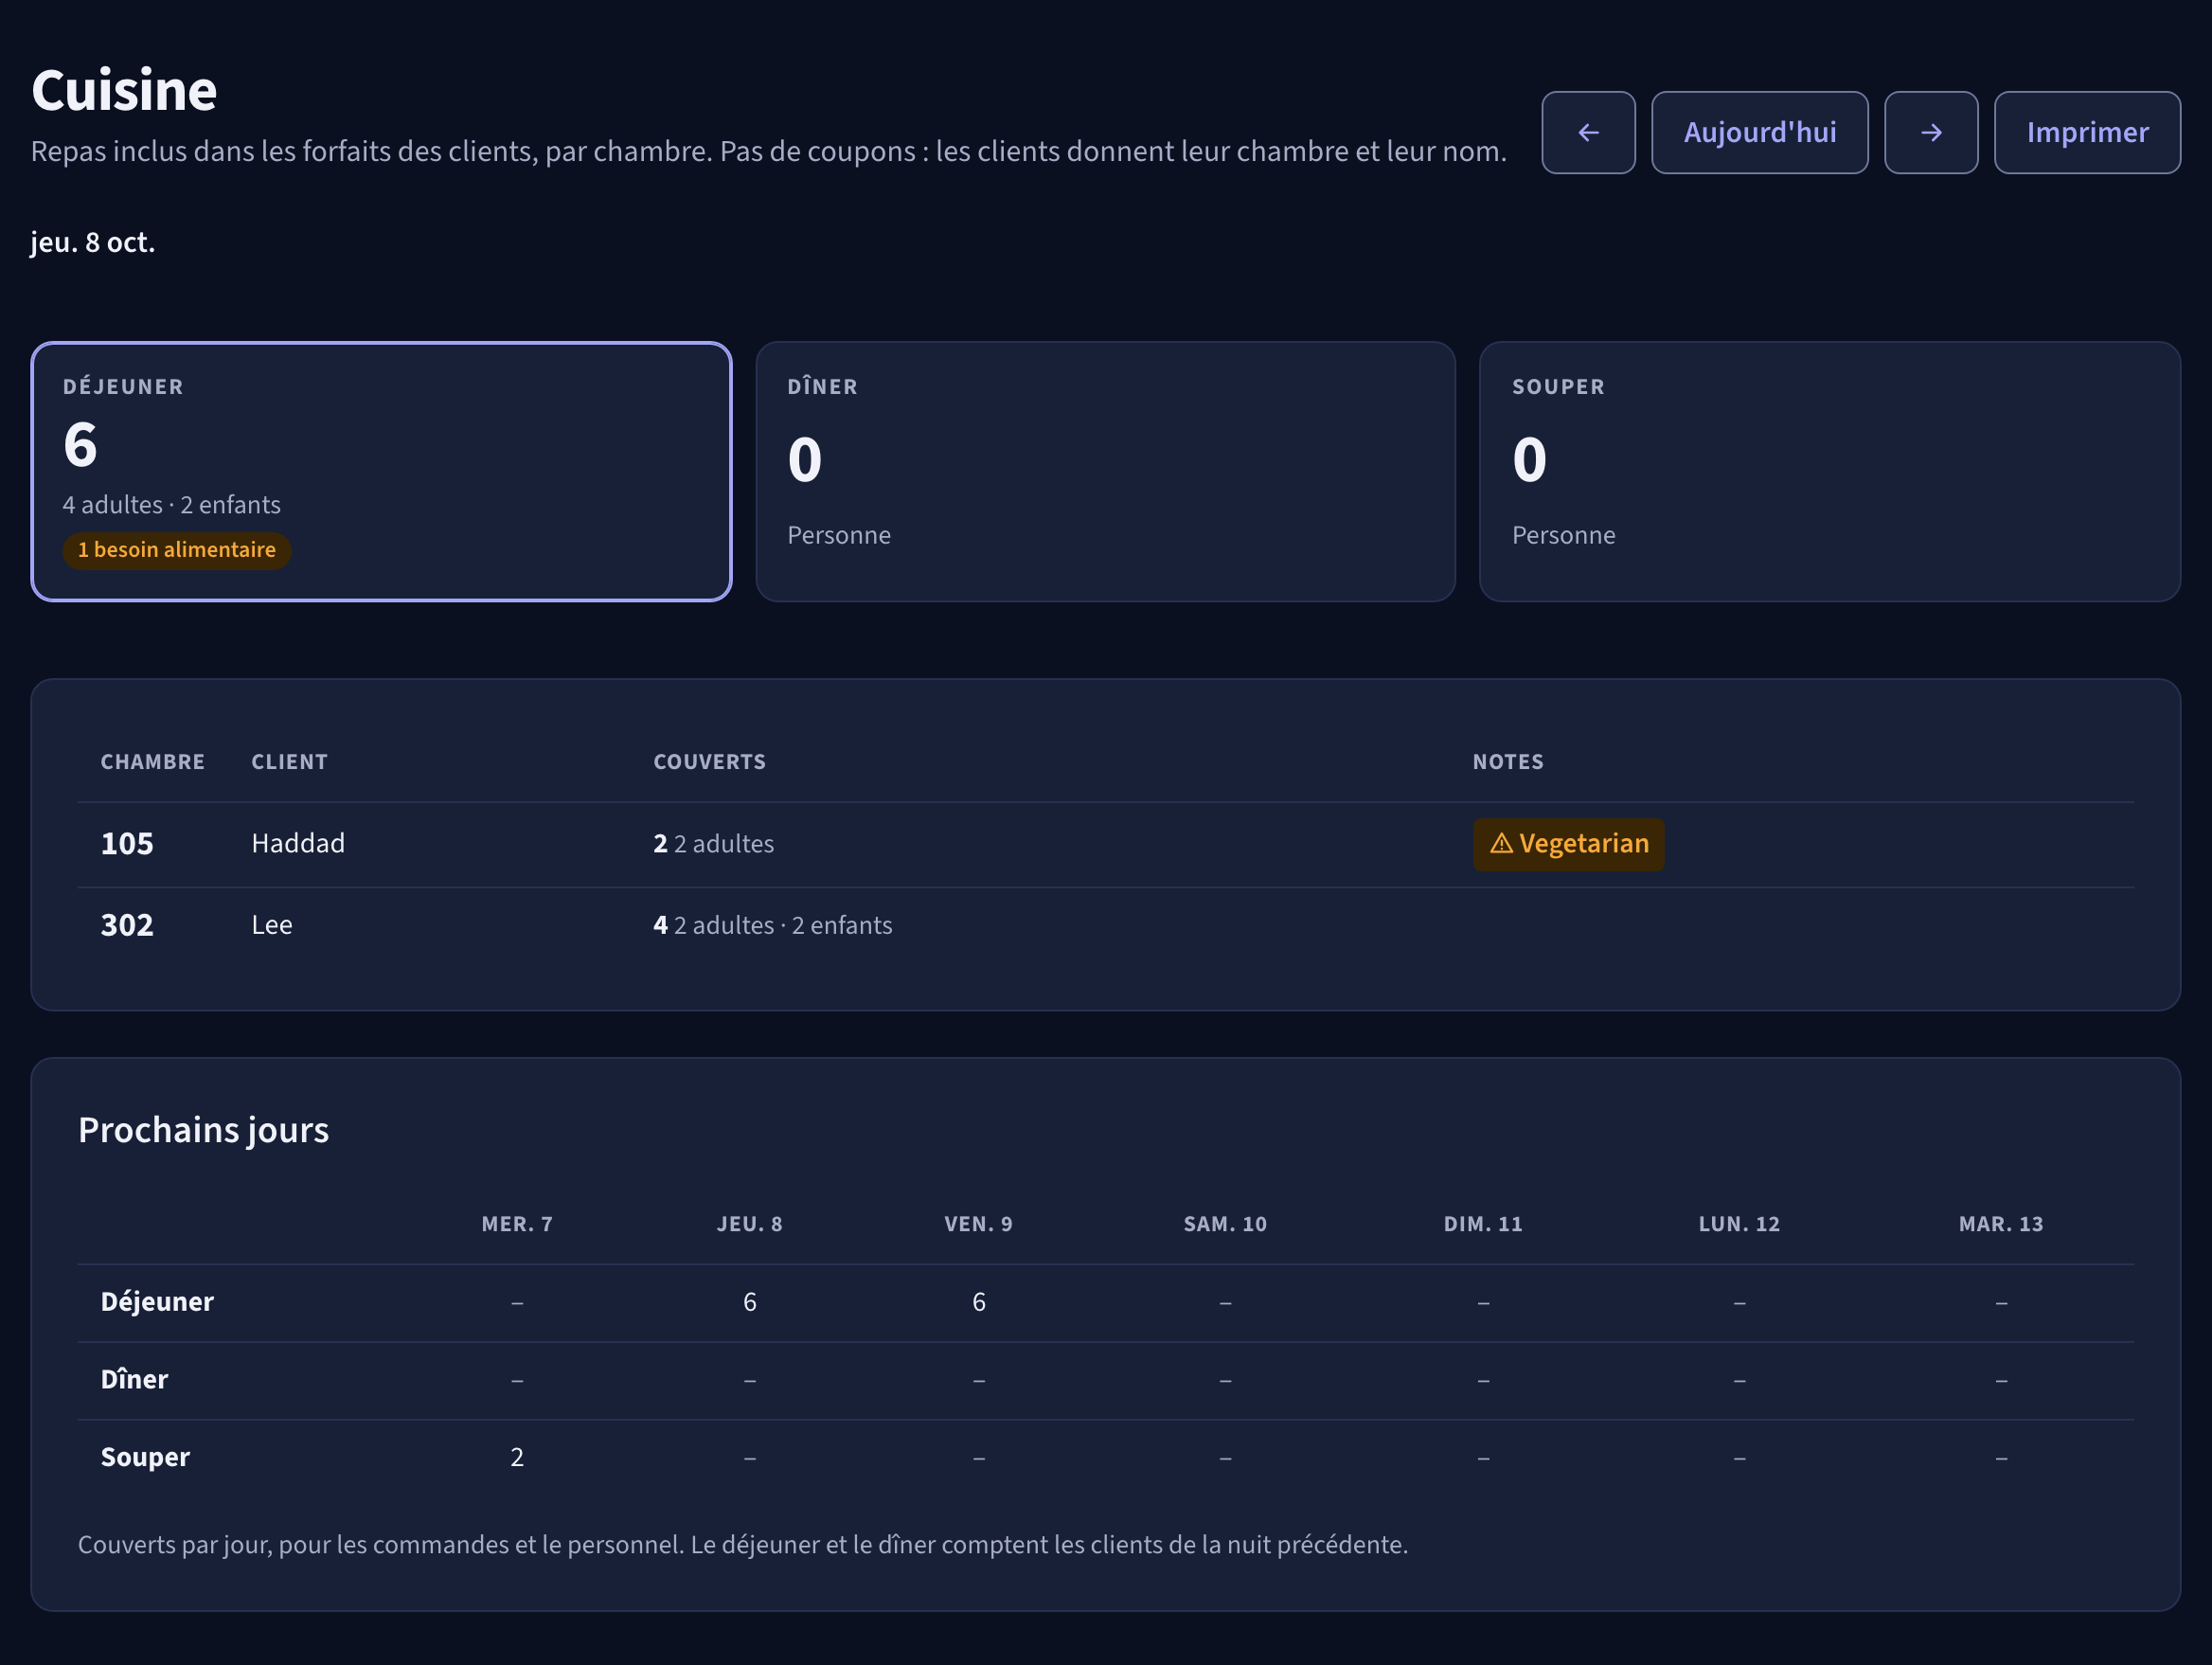Click the Chambre column header
The image size is (2212, 1665).
[153, 762]
